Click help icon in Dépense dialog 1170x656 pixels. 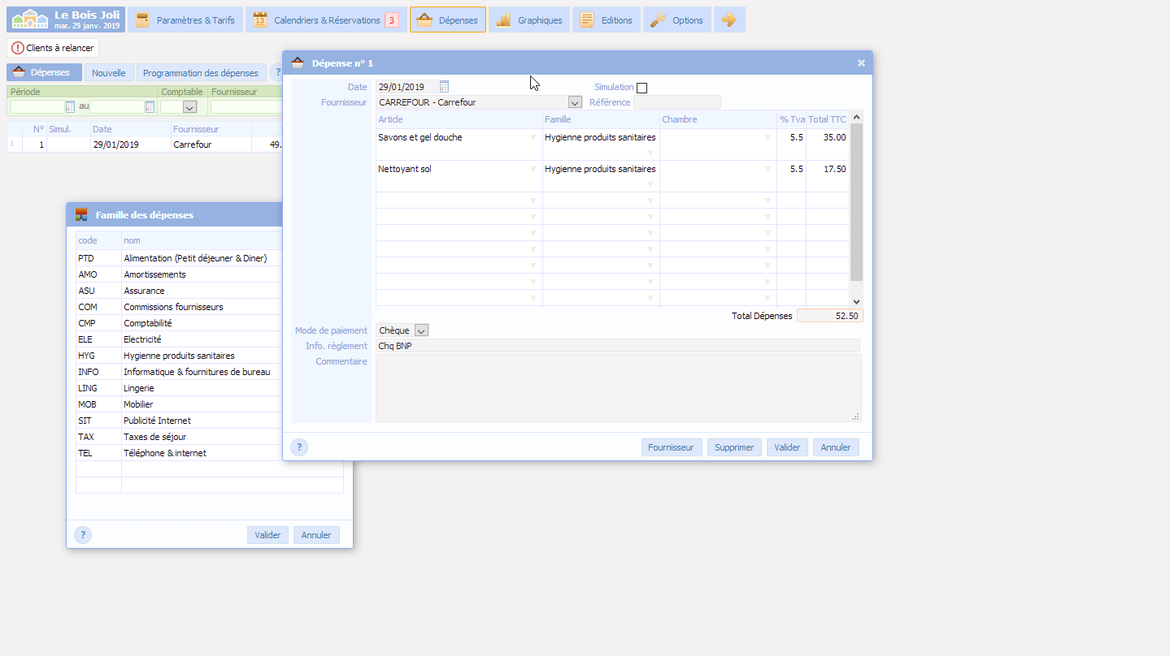[299, 447]
